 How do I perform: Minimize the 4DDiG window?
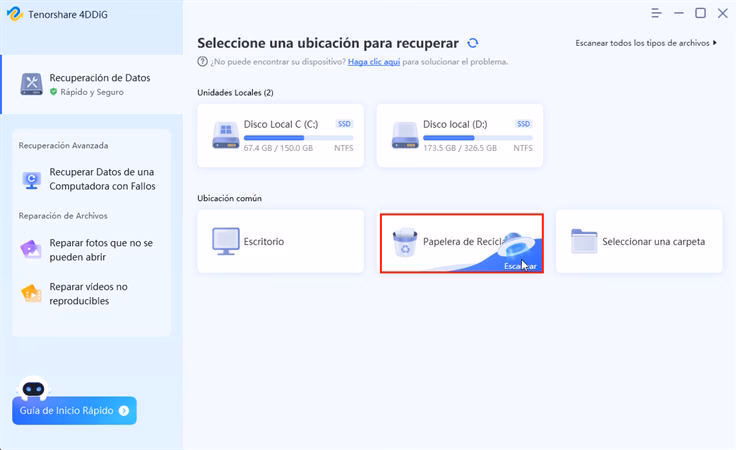point(679,13)
